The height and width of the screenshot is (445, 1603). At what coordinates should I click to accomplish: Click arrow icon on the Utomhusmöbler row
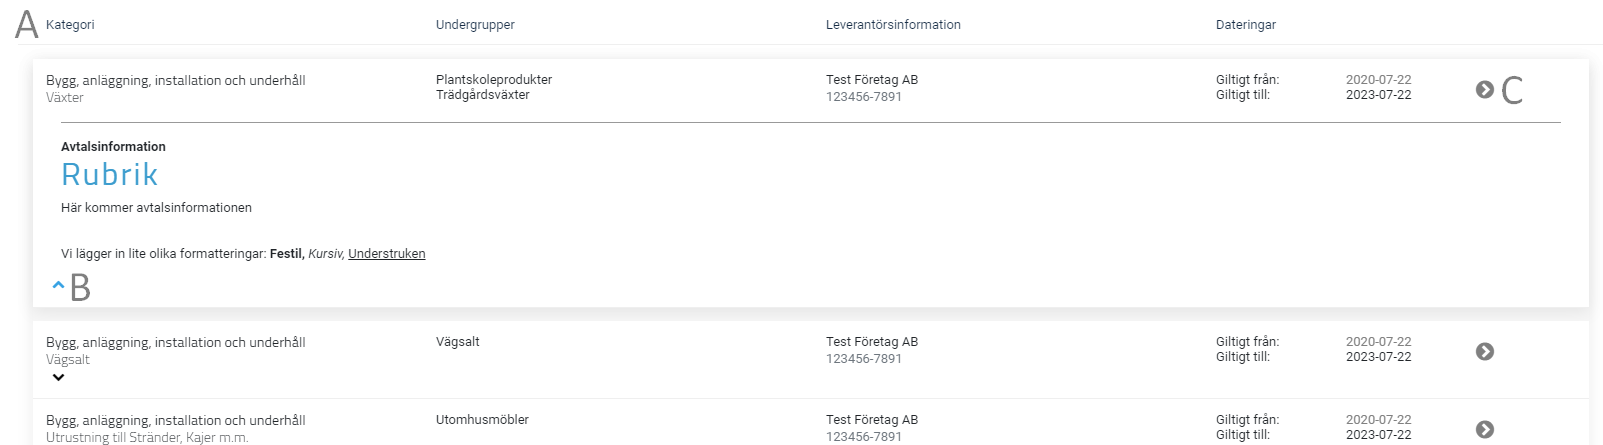point(1485,430)
